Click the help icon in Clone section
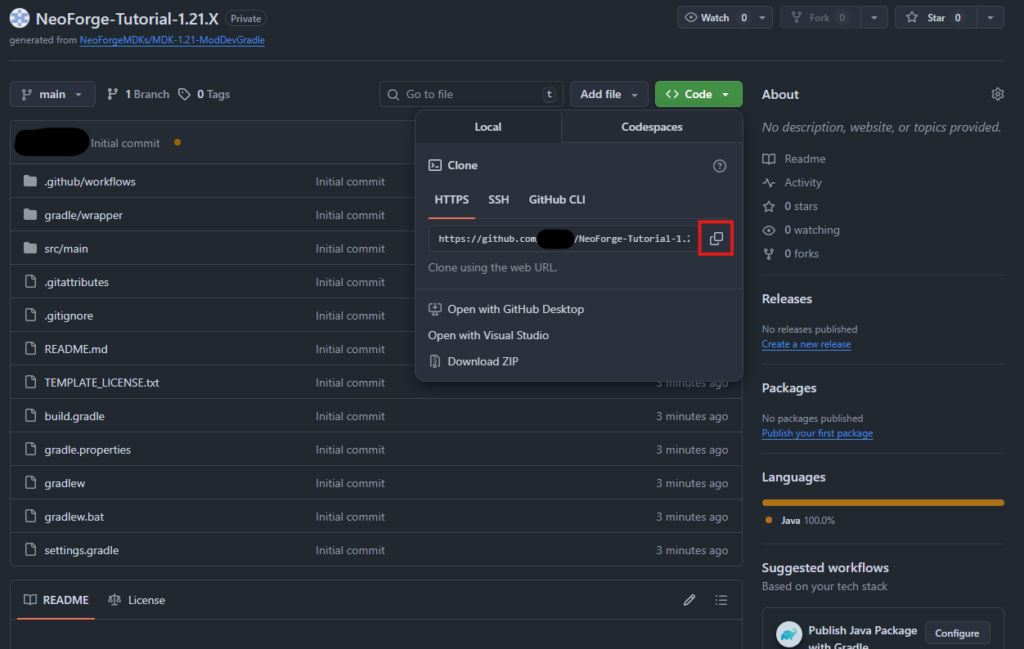 [719, 166]
